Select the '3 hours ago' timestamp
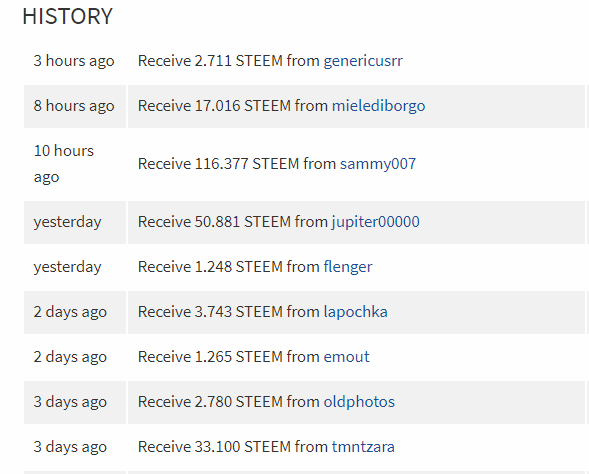The image size is (589, 474). pyautogui.click(x=74, y=61)
